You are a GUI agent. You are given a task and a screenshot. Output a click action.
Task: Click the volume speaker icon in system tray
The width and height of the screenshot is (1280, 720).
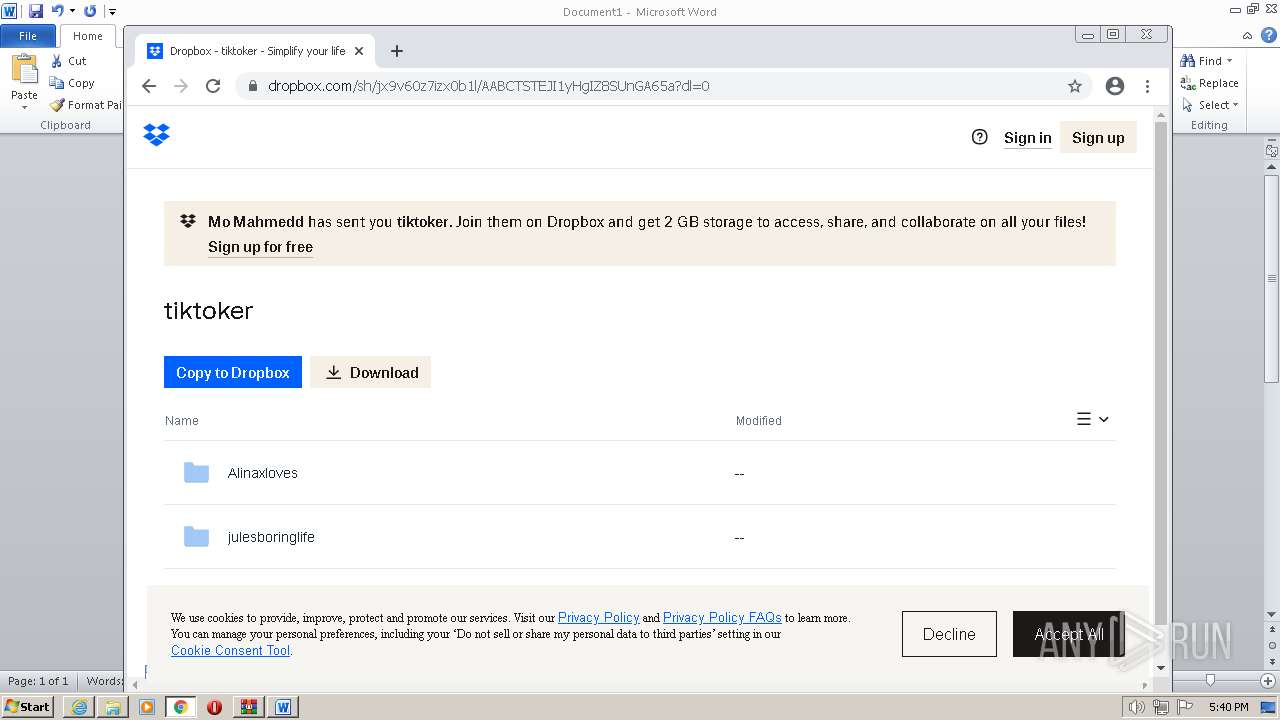tap(1137, 707)
